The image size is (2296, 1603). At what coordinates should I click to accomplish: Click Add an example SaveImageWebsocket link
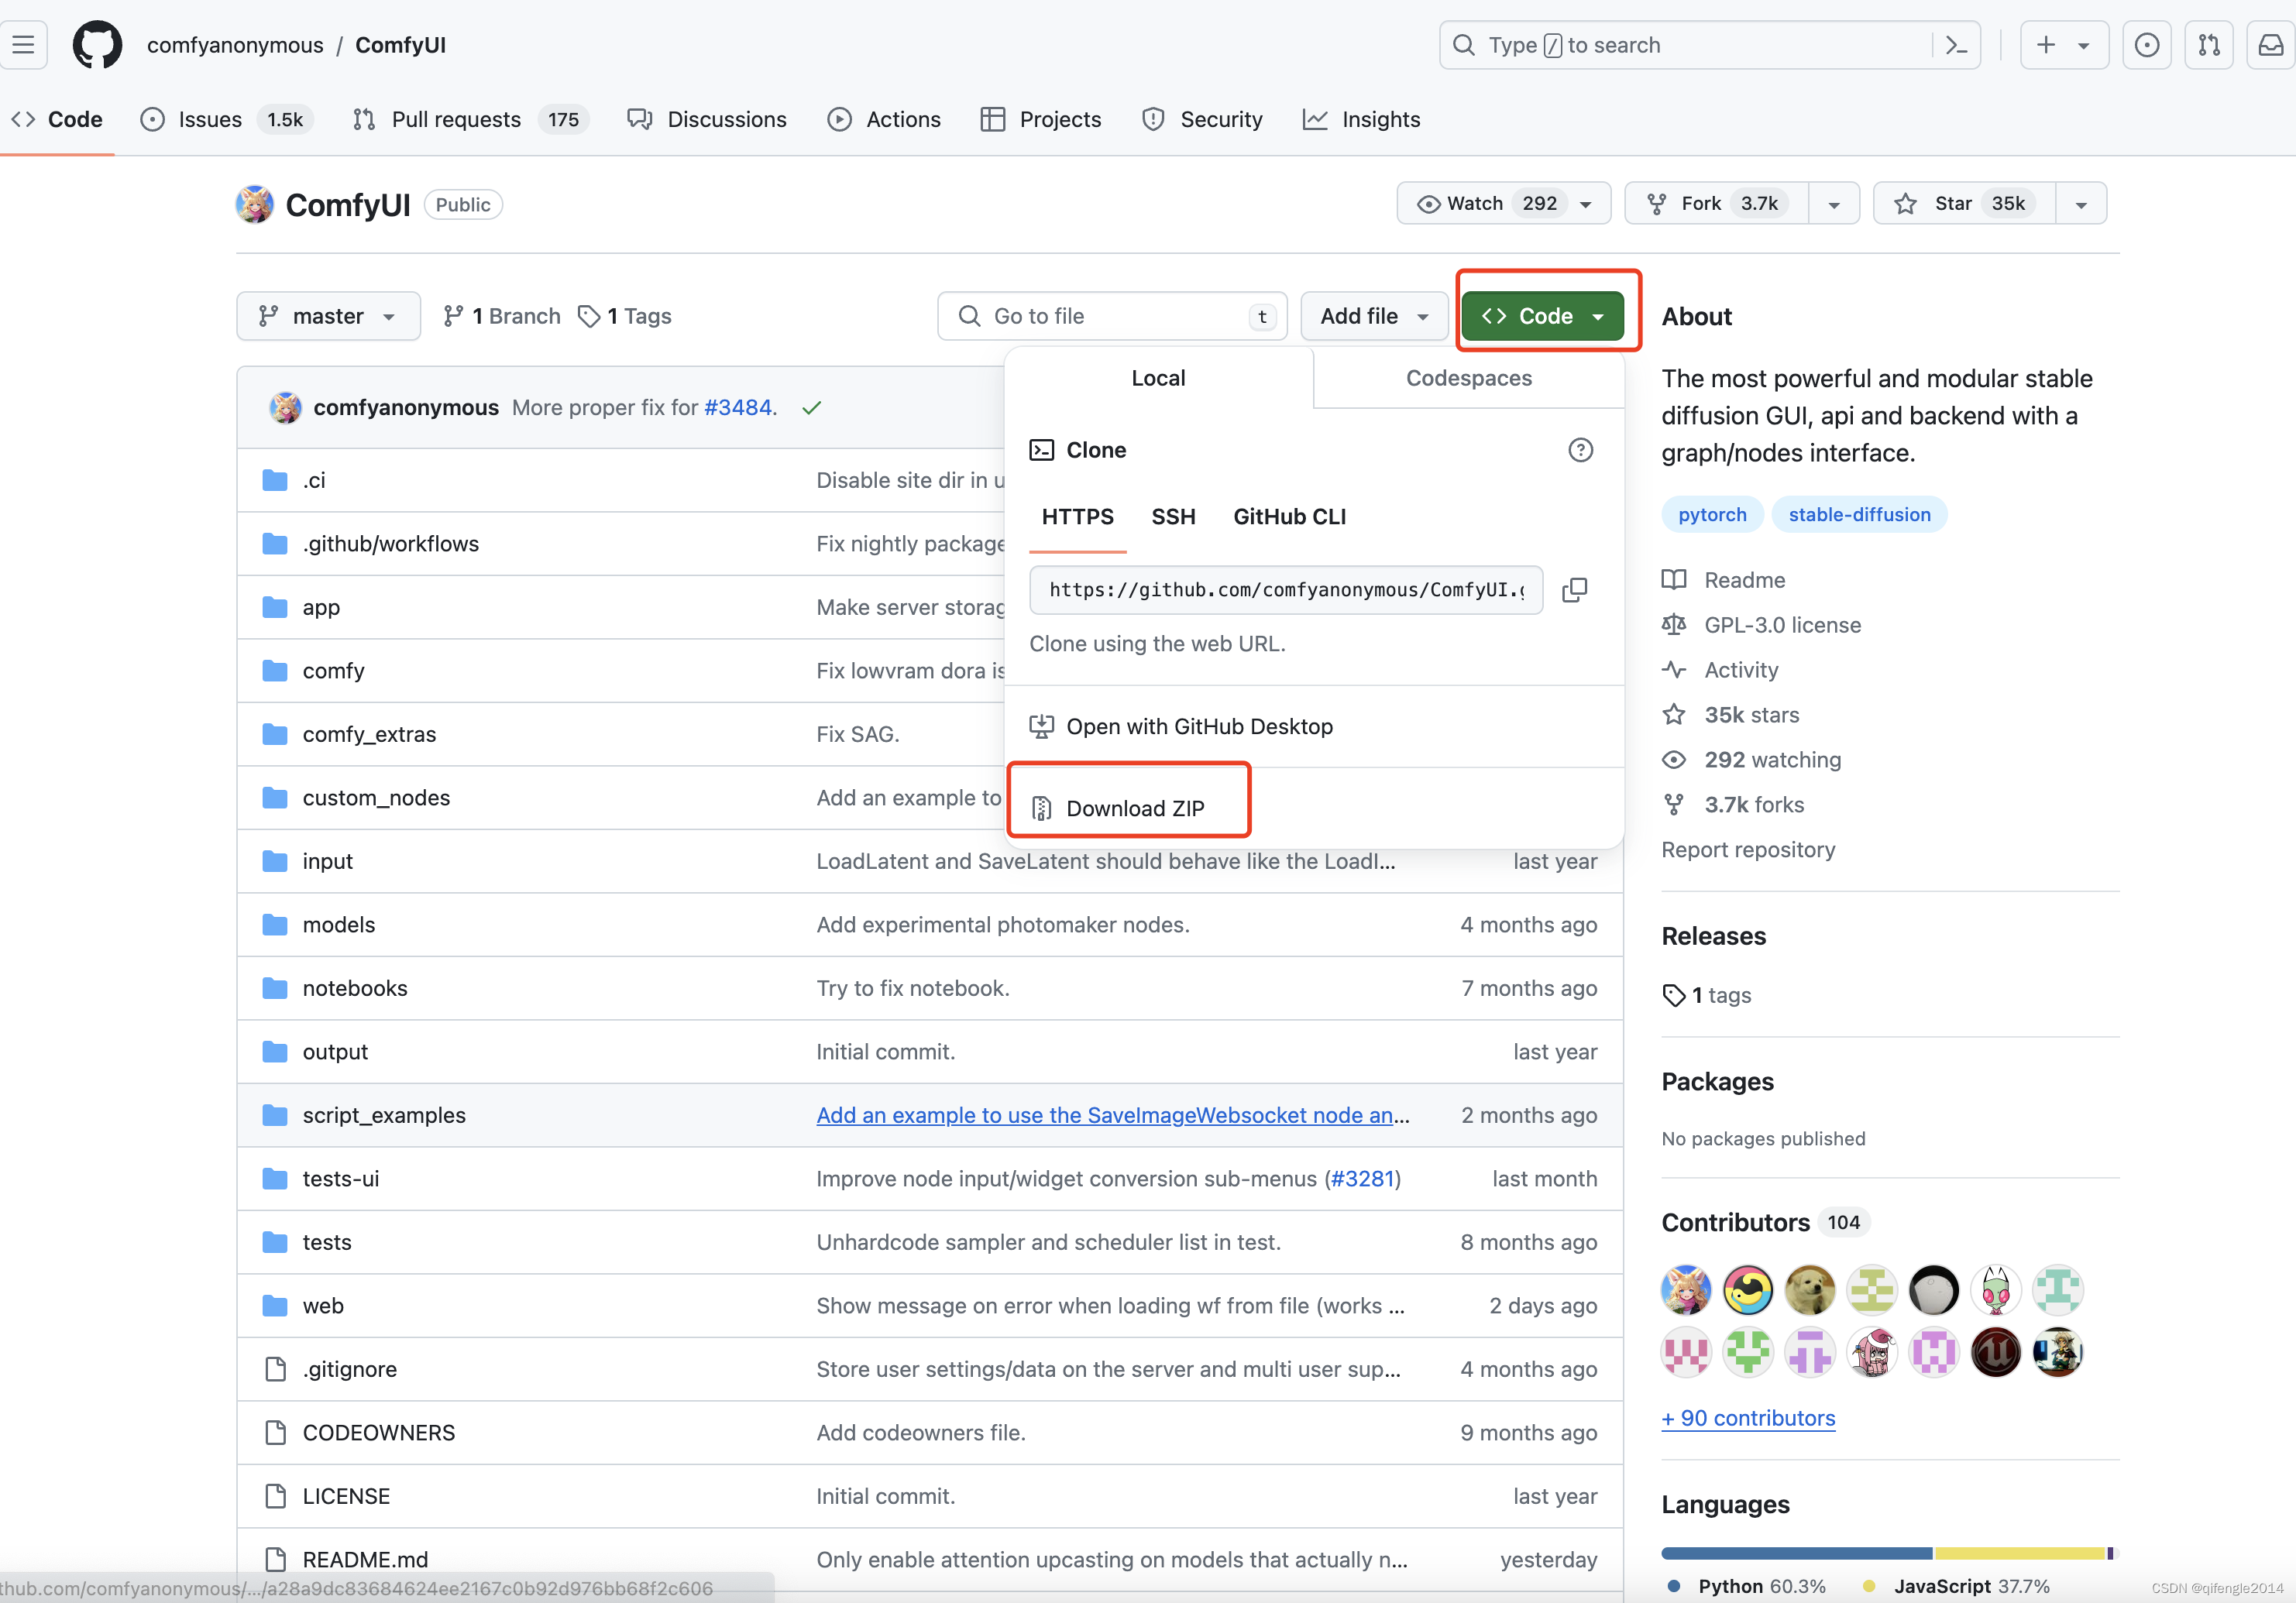1113,1114
